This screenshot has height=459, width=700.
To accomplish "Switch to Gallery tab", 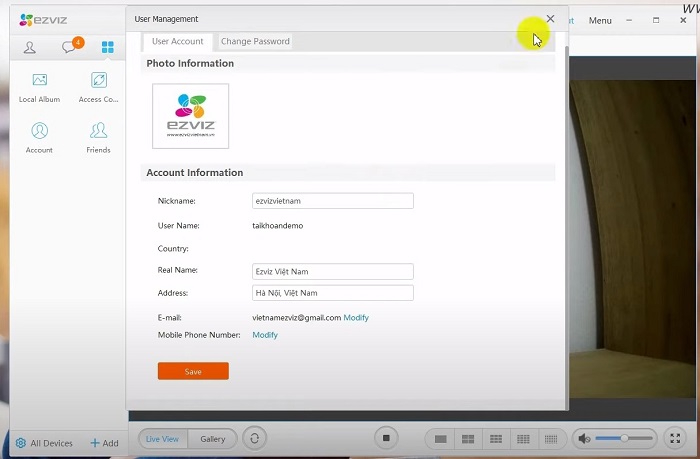I will pyautogui.click(x=212, y=439).
